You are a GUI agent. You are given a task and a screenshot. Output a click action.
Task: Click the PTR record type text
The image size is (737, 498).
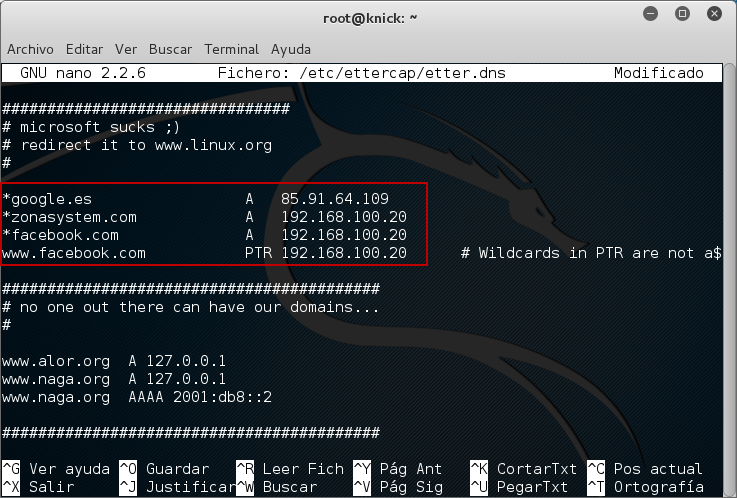(x=258, y=253)
